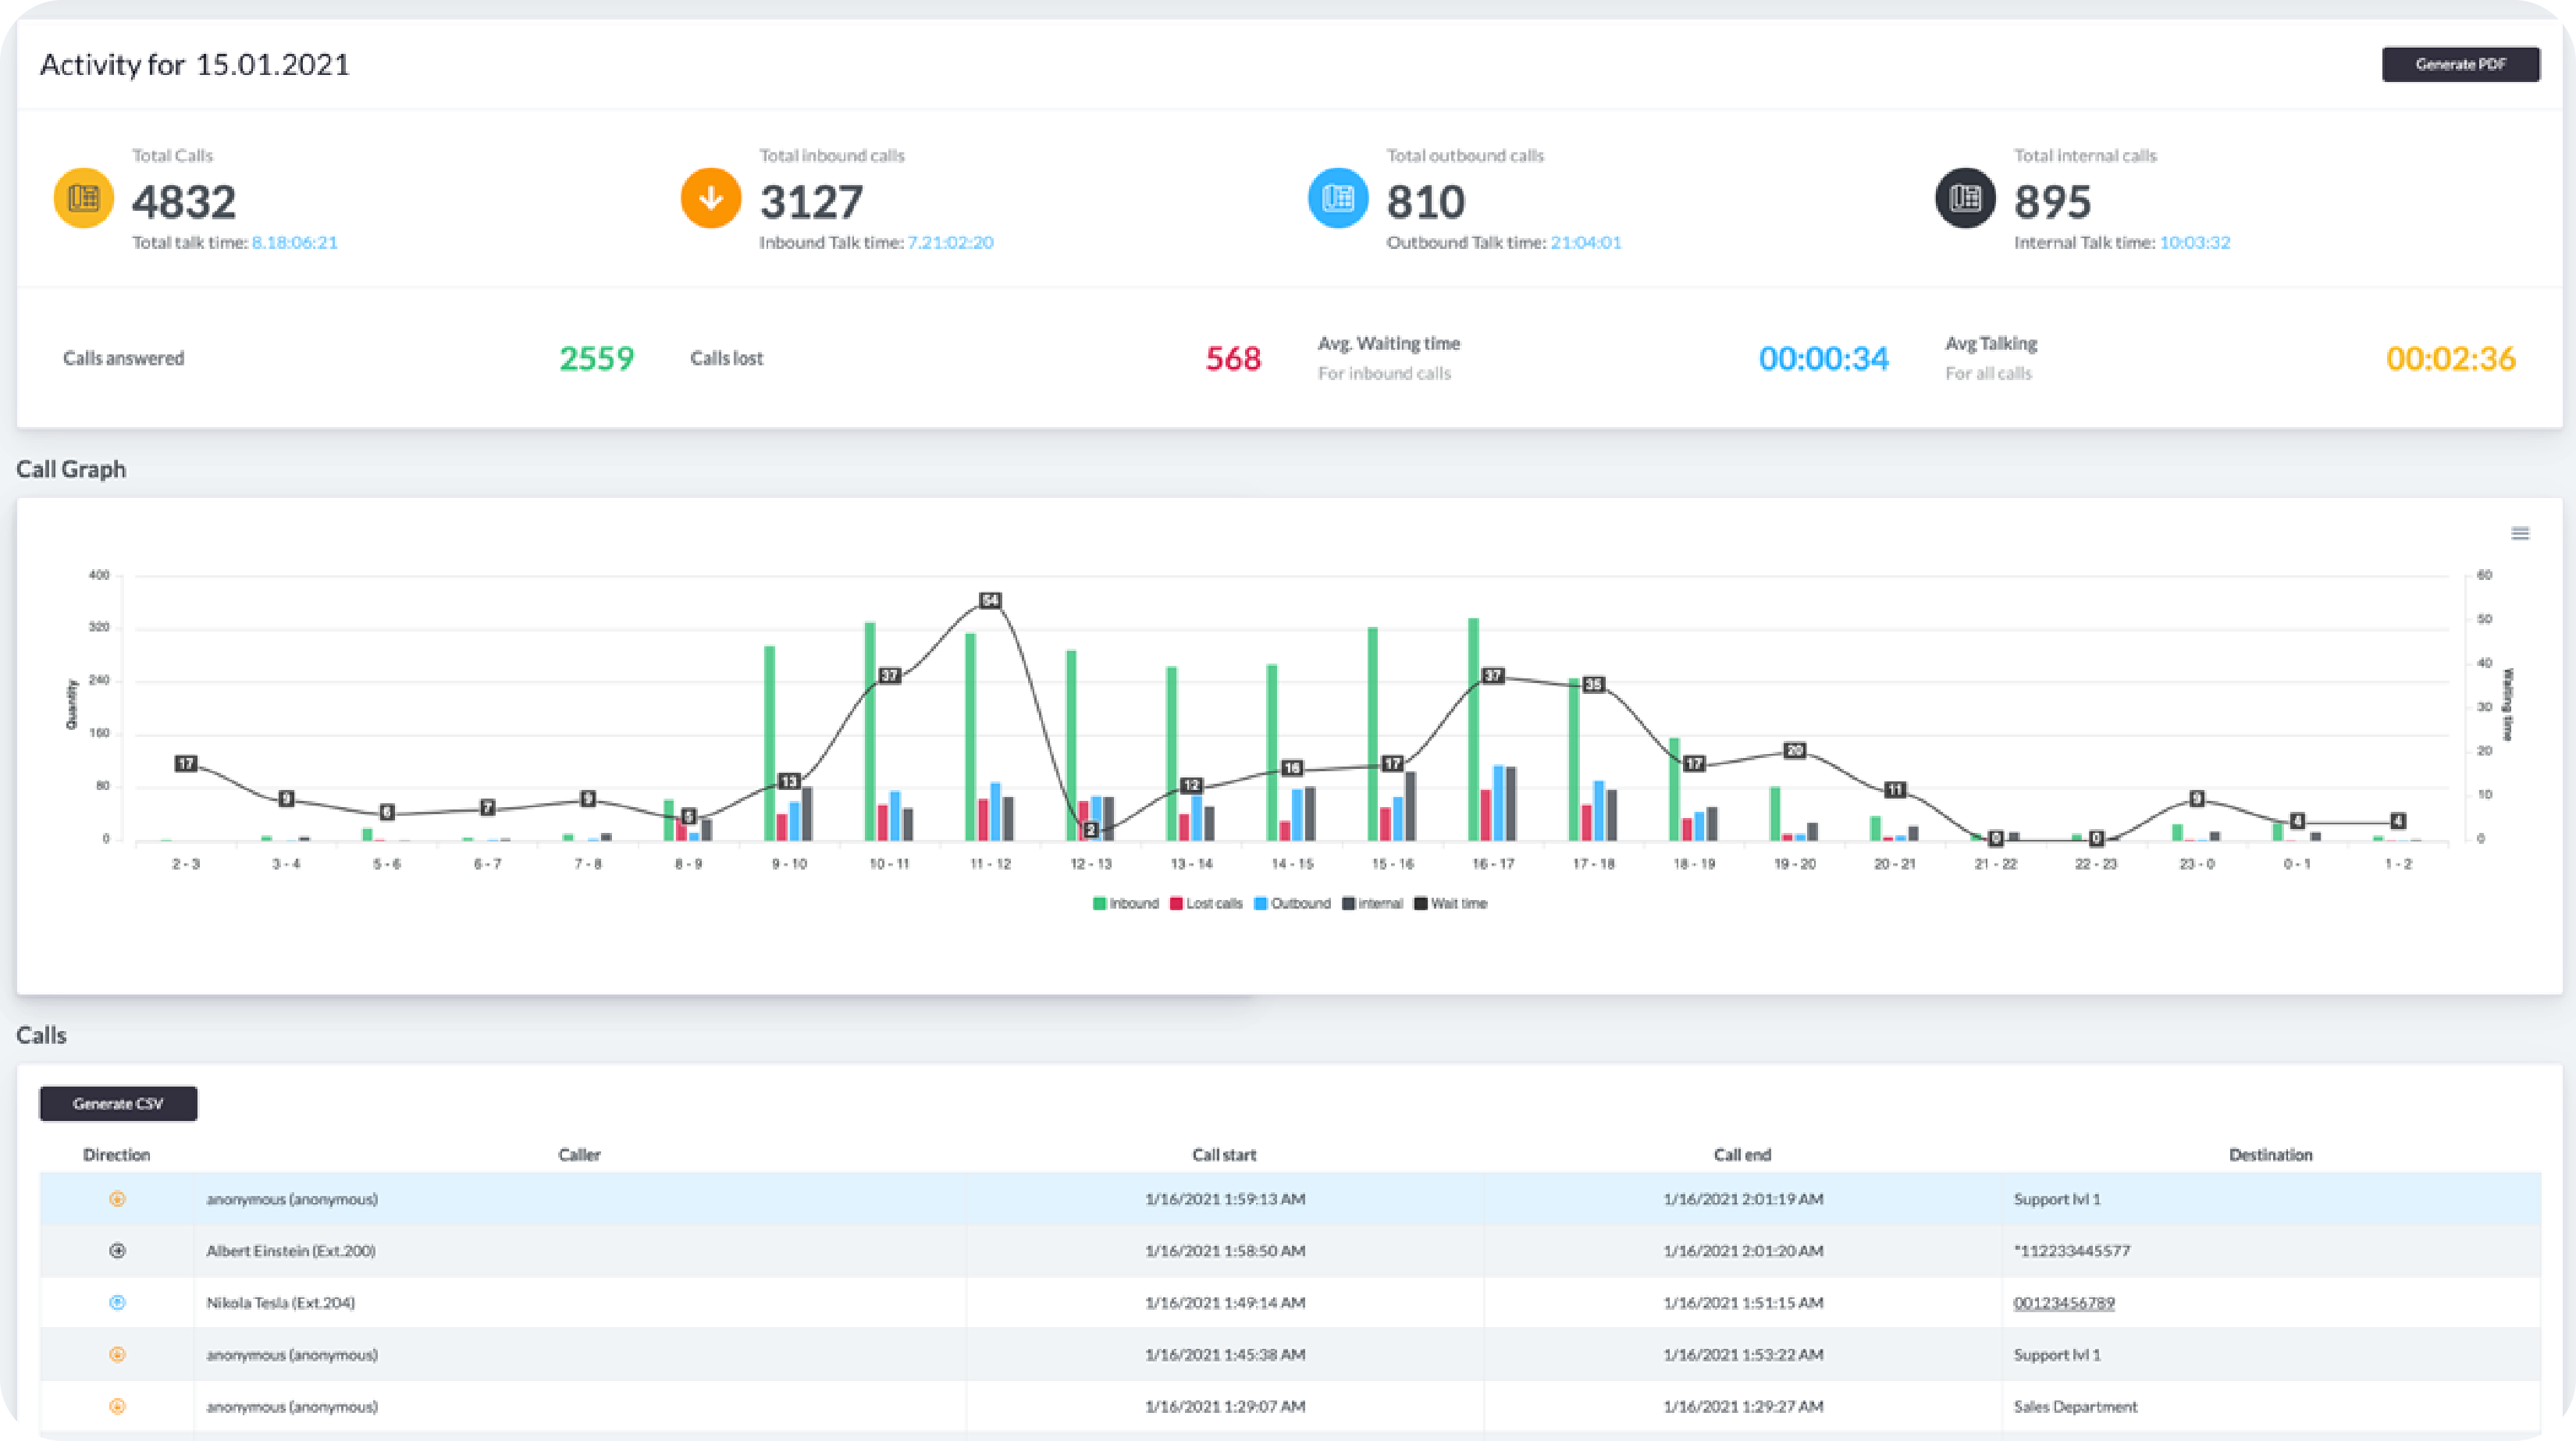Screen dimensions: 2576x1441
Task: Select caller Nikola Tesla (Ext.204)
Action: [x=281, y=1303]
